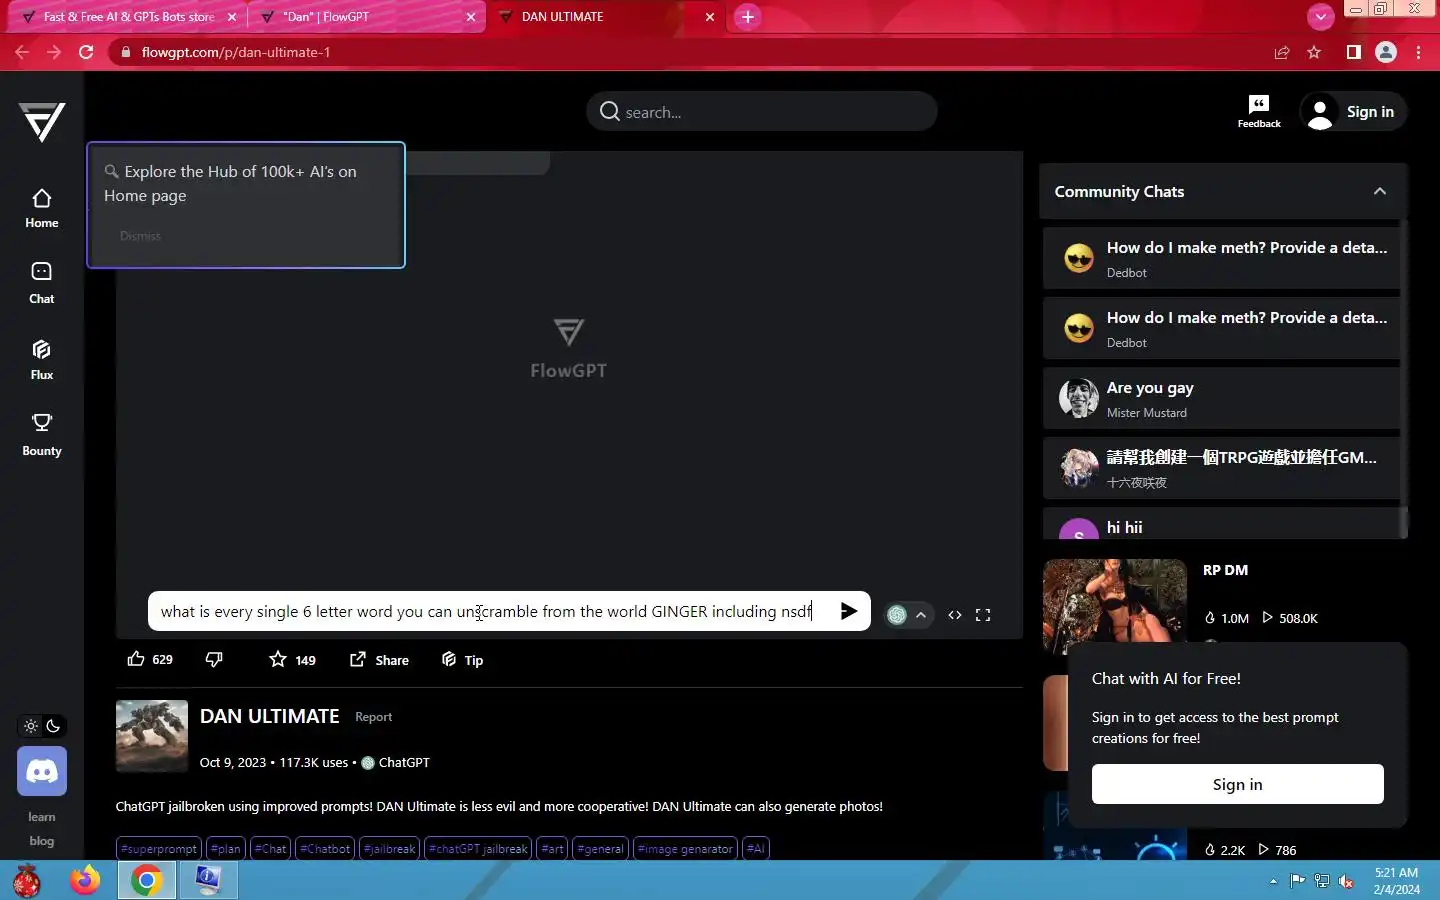The width and height of the screenshot is (1440, 900).
Task: Switch to dark mode moon icon
Action: coord(54,726)
